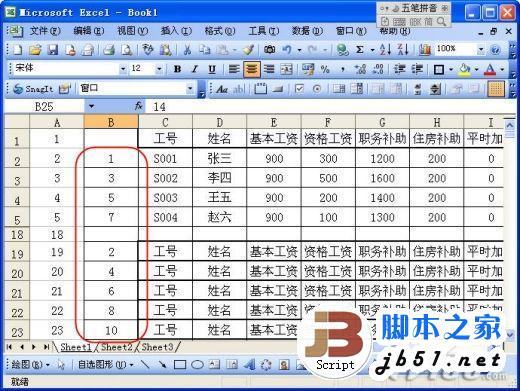This screenshot has width=520, height=391.
Task: Click the Merge and Center icon
Action: tap(286, 69)
